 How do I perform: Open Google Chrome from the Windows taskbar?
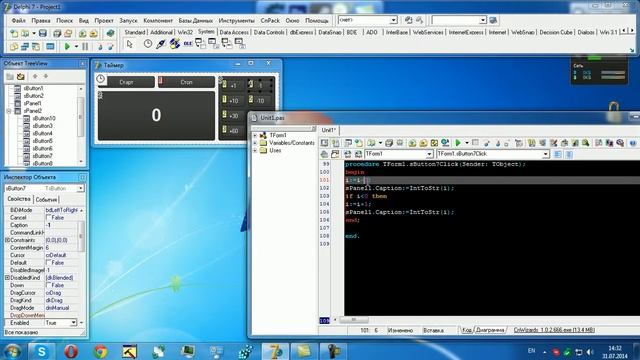(100, 351)
